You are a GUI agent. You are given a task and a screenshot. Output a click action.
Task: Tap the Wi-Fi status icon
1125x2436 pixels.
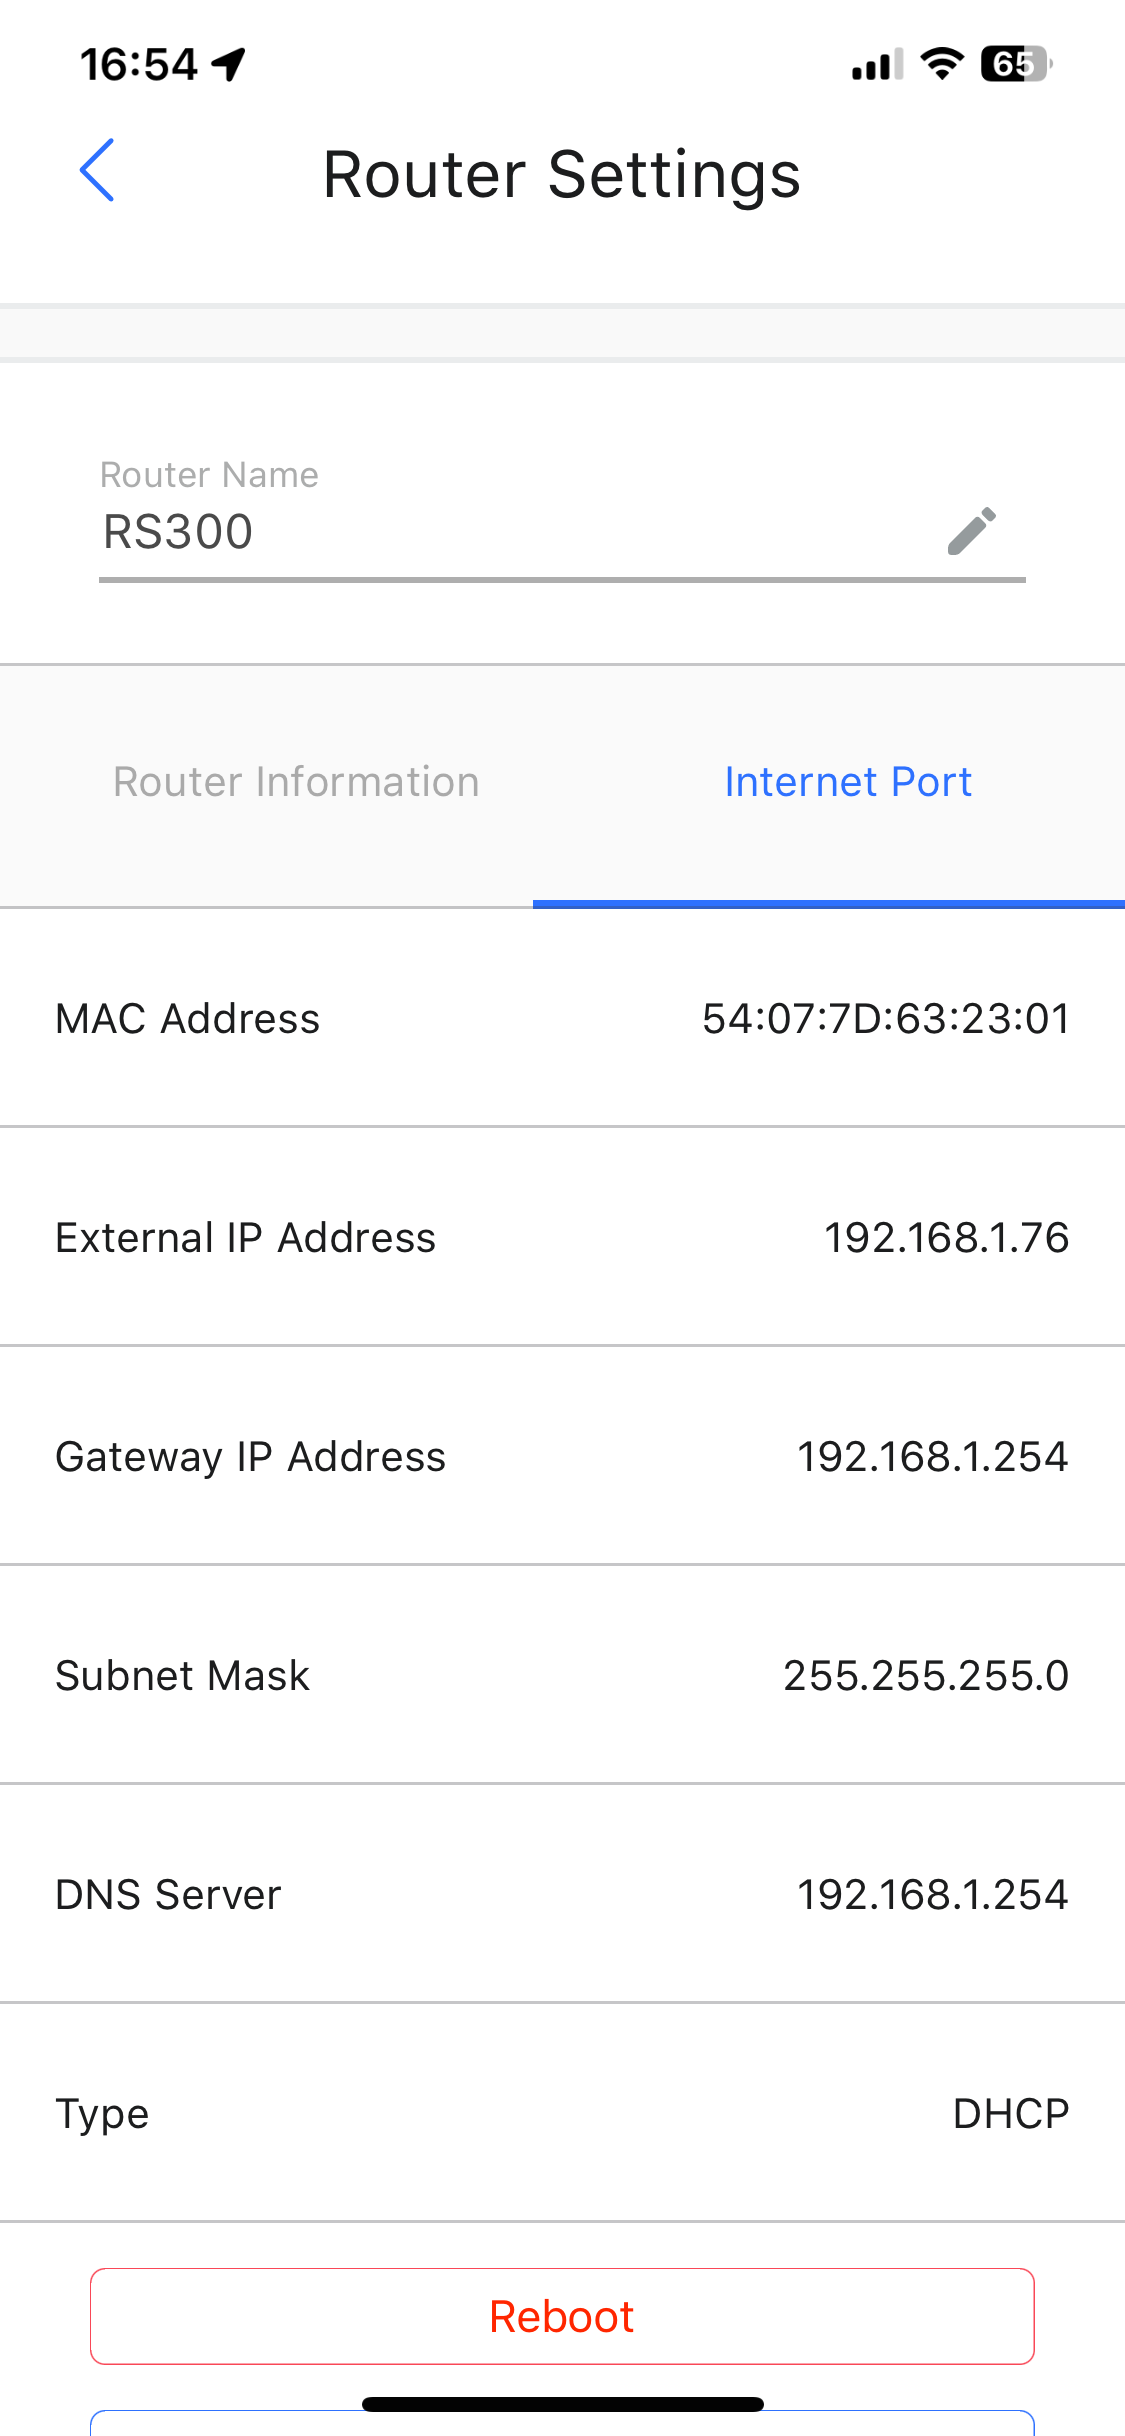(941, 64)
